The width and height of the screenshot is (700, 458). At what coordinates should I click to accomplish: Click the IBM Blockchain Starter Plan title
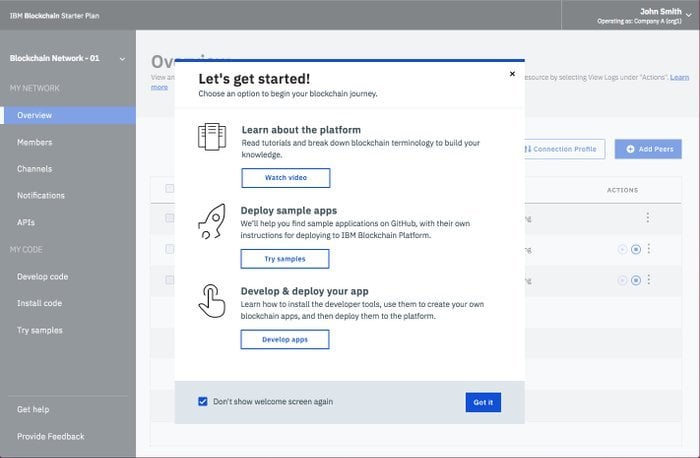coord(54,16)
